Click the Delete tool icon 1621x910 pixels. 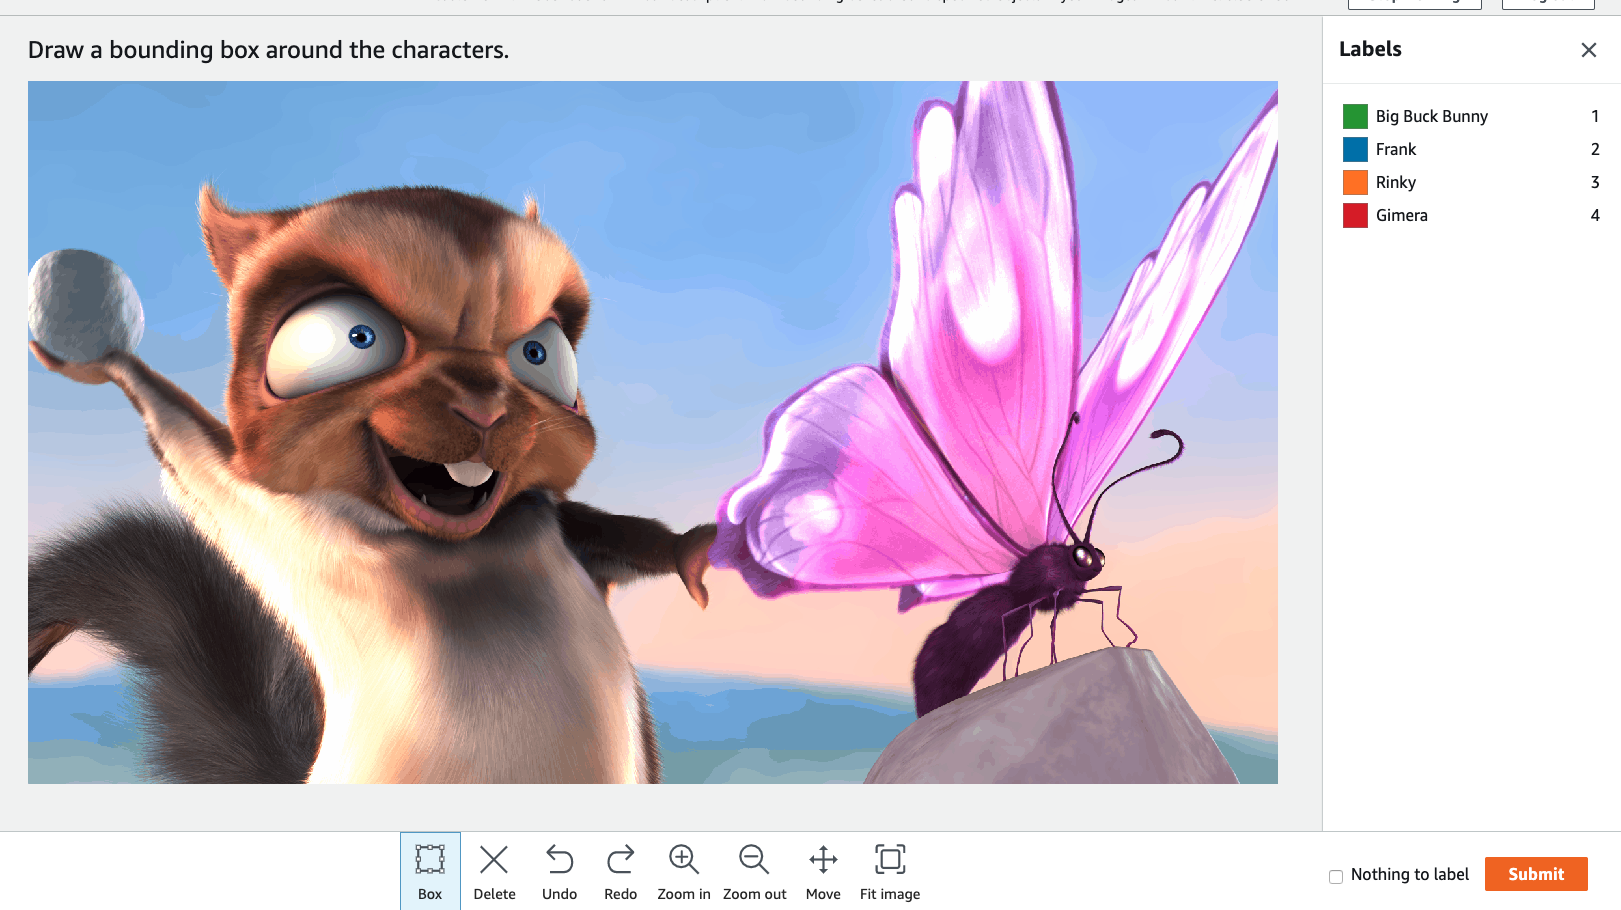coord(494,871)
